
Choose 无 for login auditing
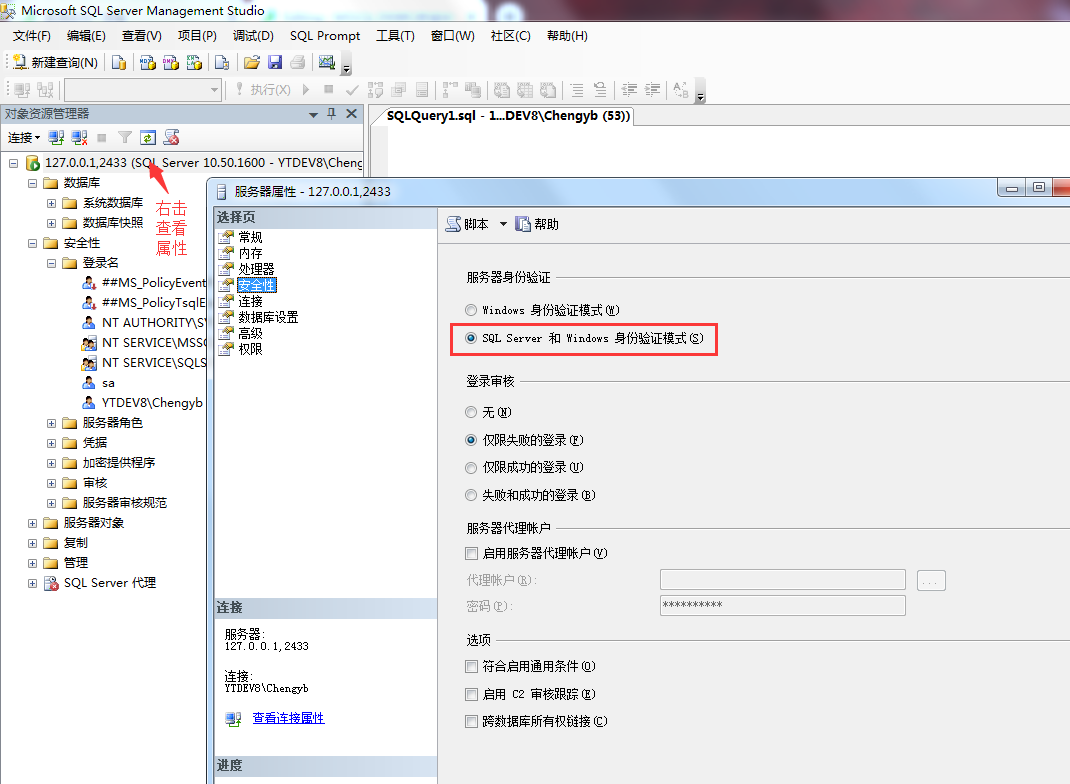pos(471,412)
